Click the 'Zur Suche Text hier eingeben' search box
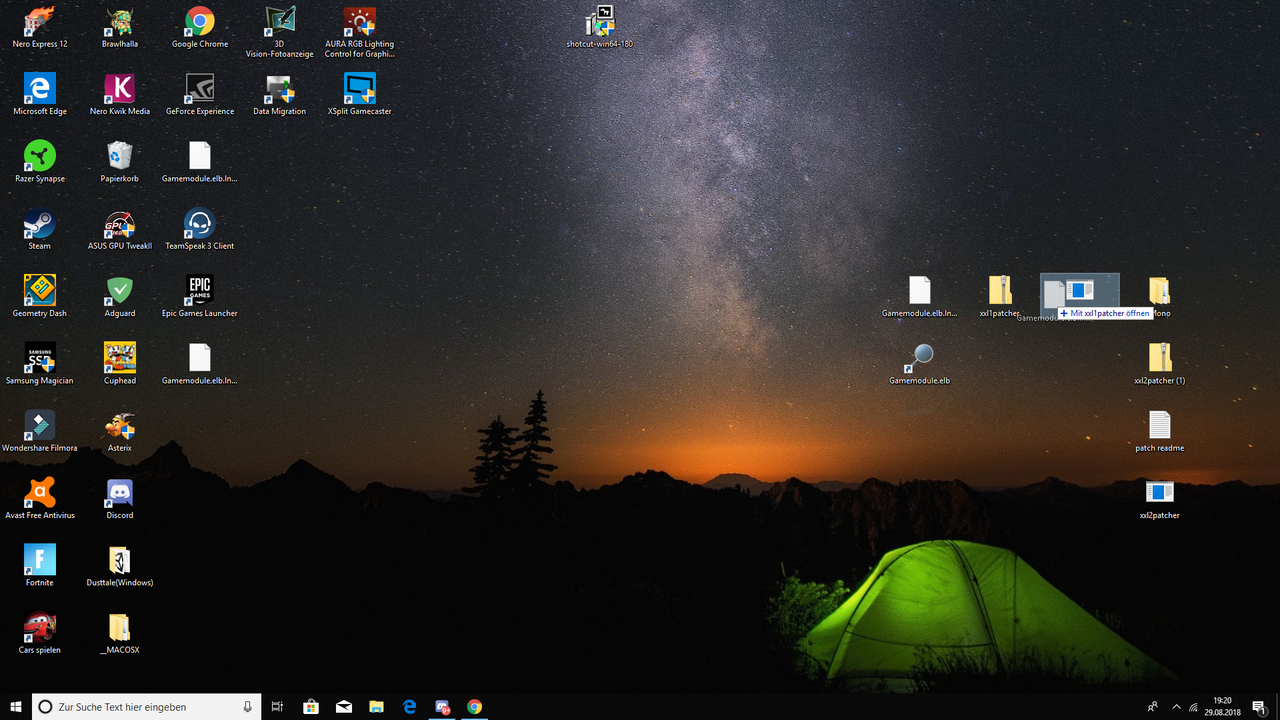 pos(147,707)
